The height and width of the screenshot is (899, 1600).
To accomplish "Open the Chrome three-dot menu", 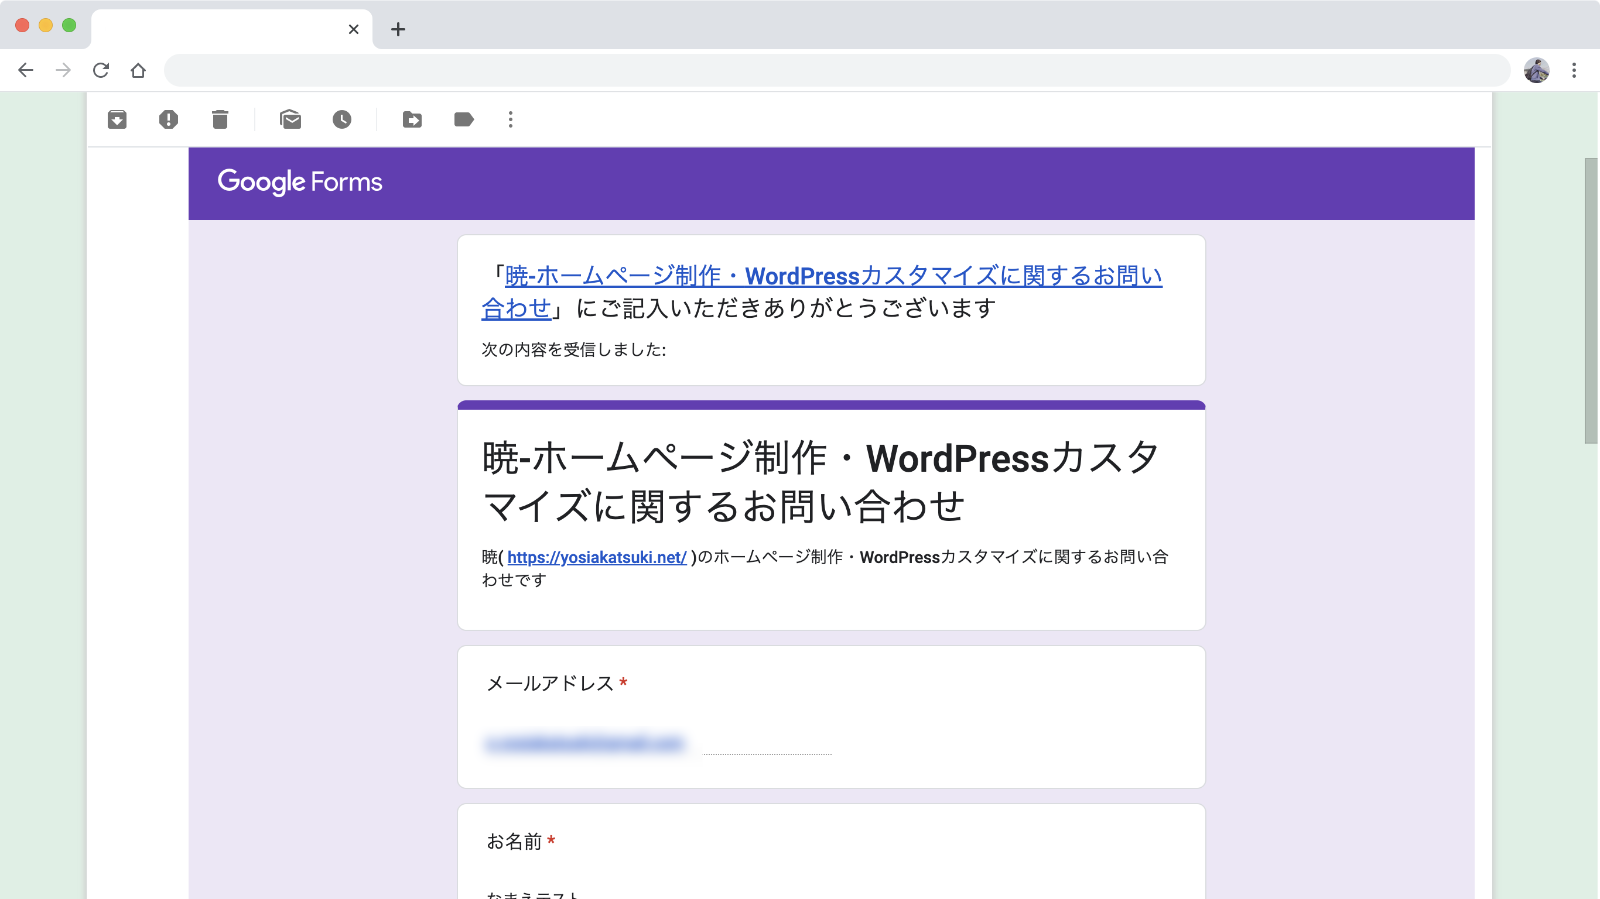I will pyautogui.click(x=1574, y=70).
